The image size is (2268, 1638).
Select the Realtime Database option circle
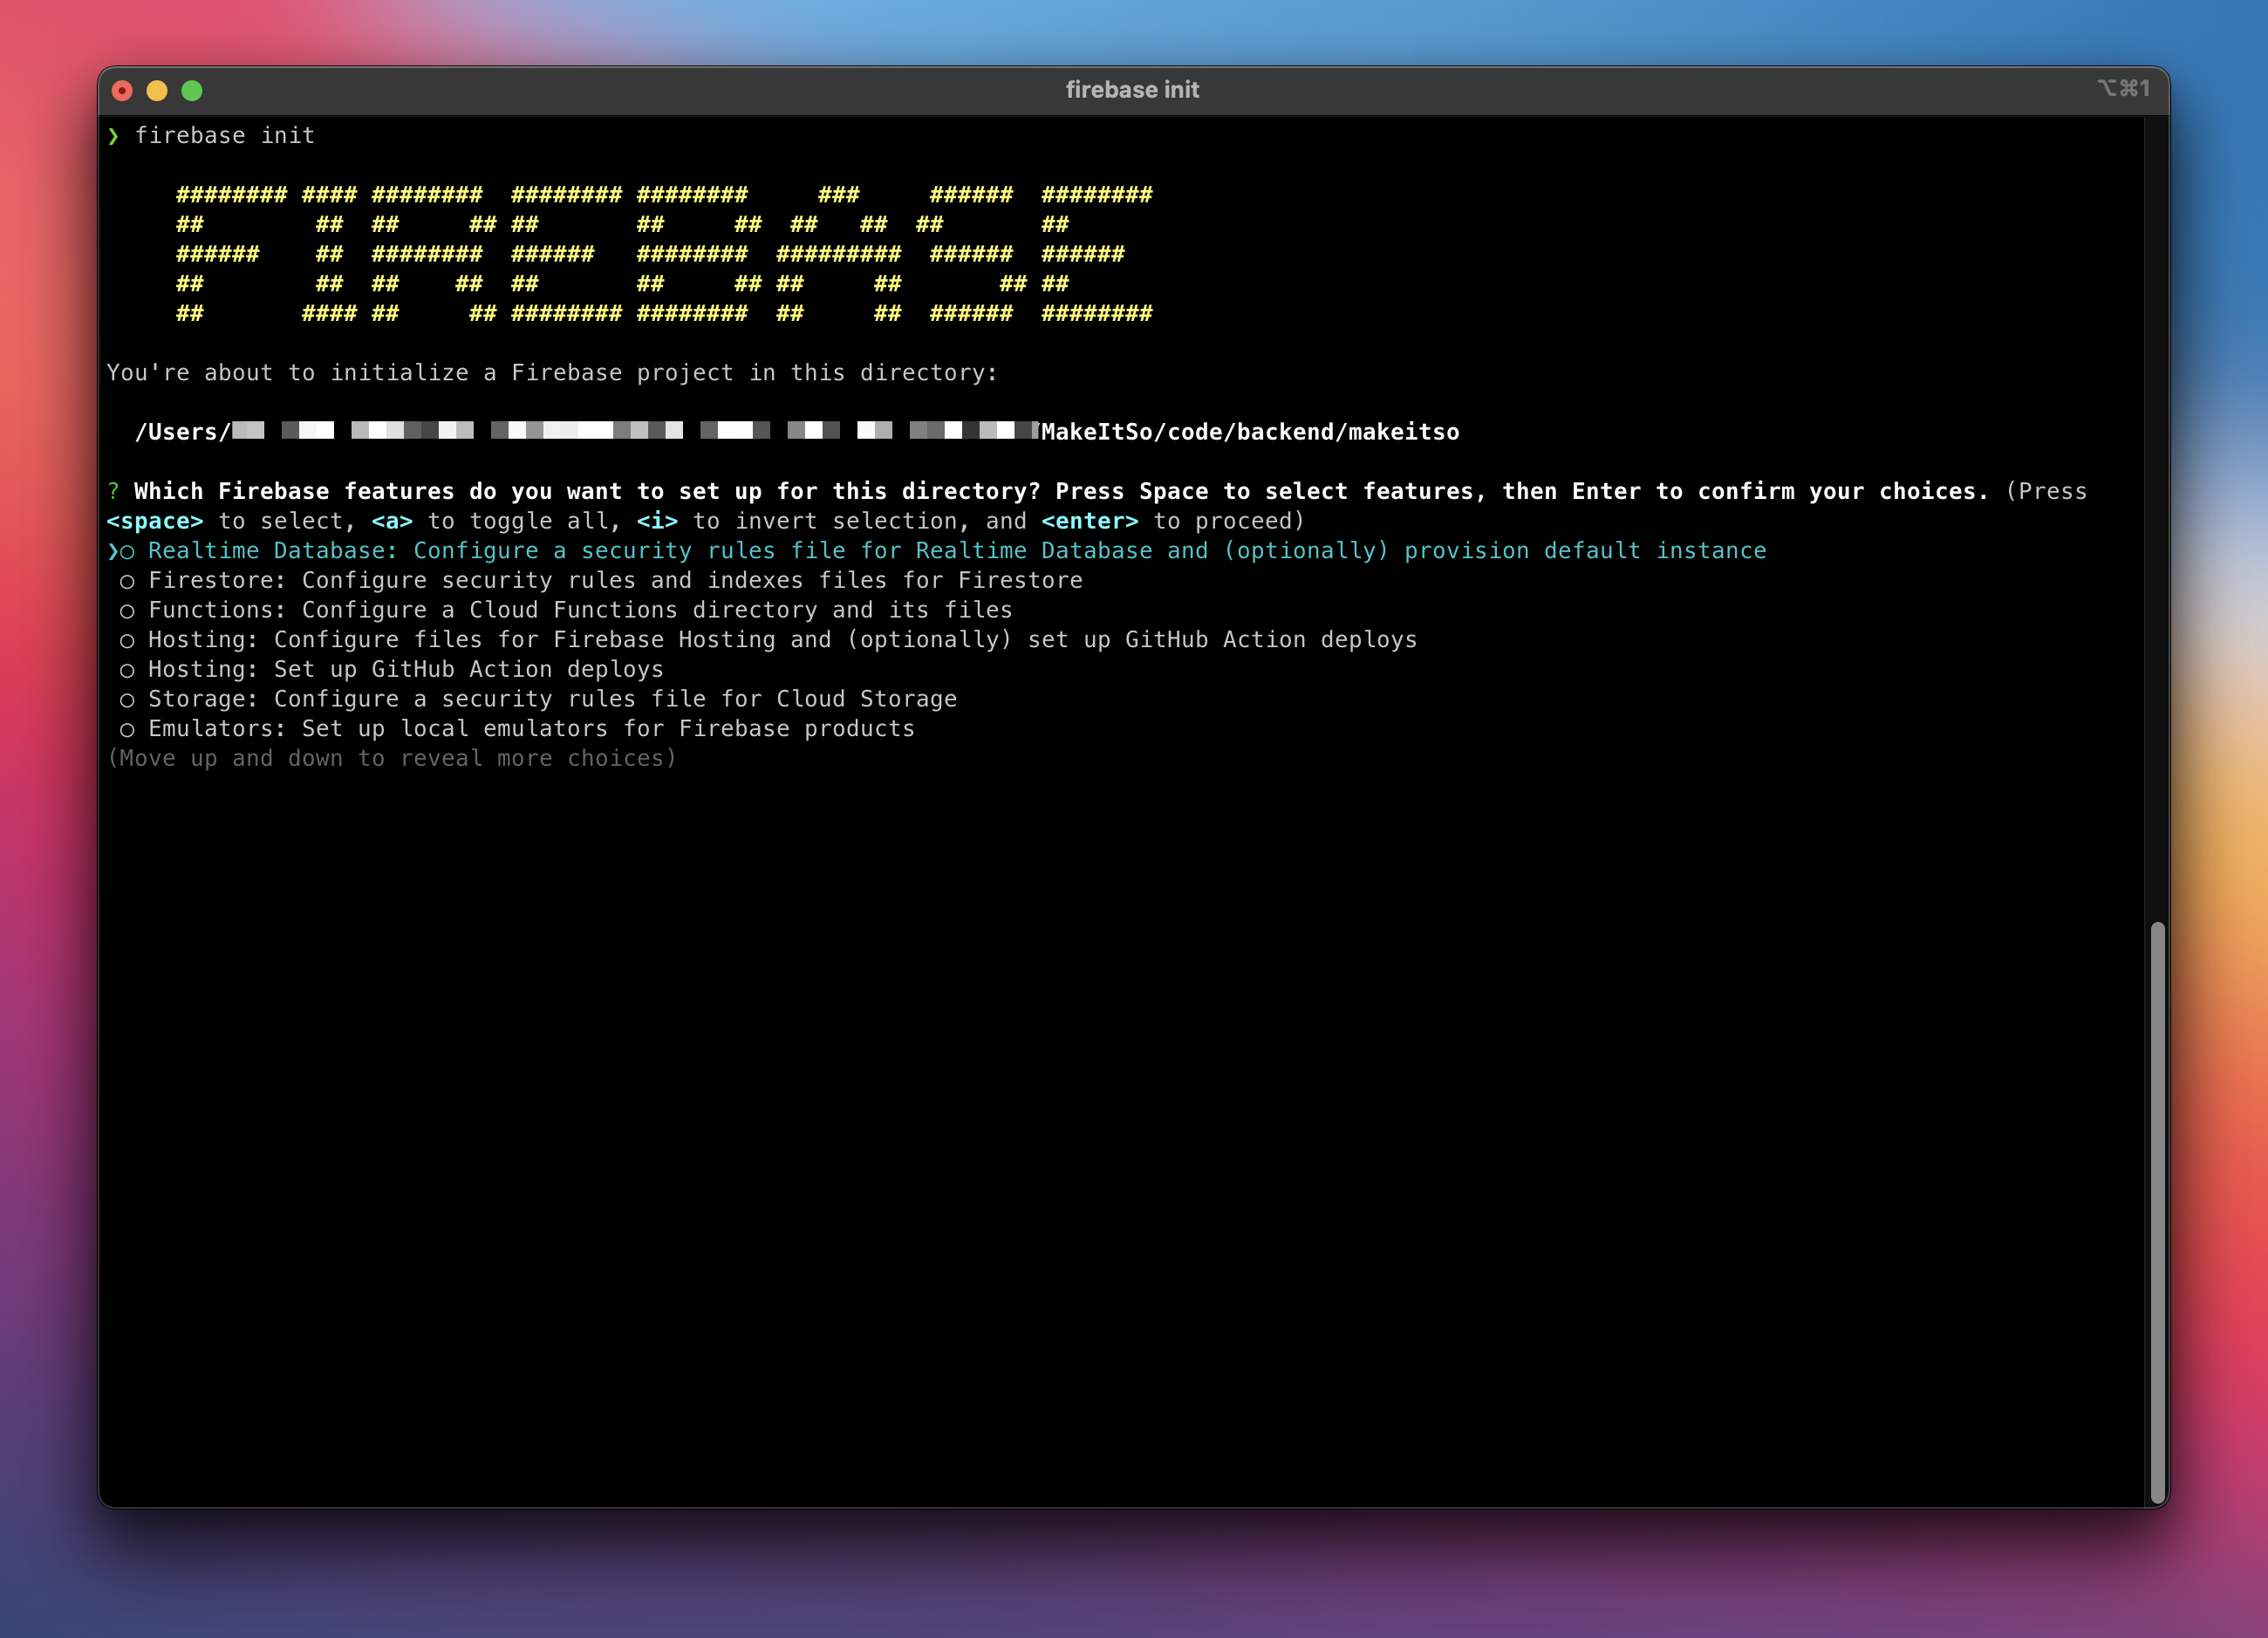point(128,550)
